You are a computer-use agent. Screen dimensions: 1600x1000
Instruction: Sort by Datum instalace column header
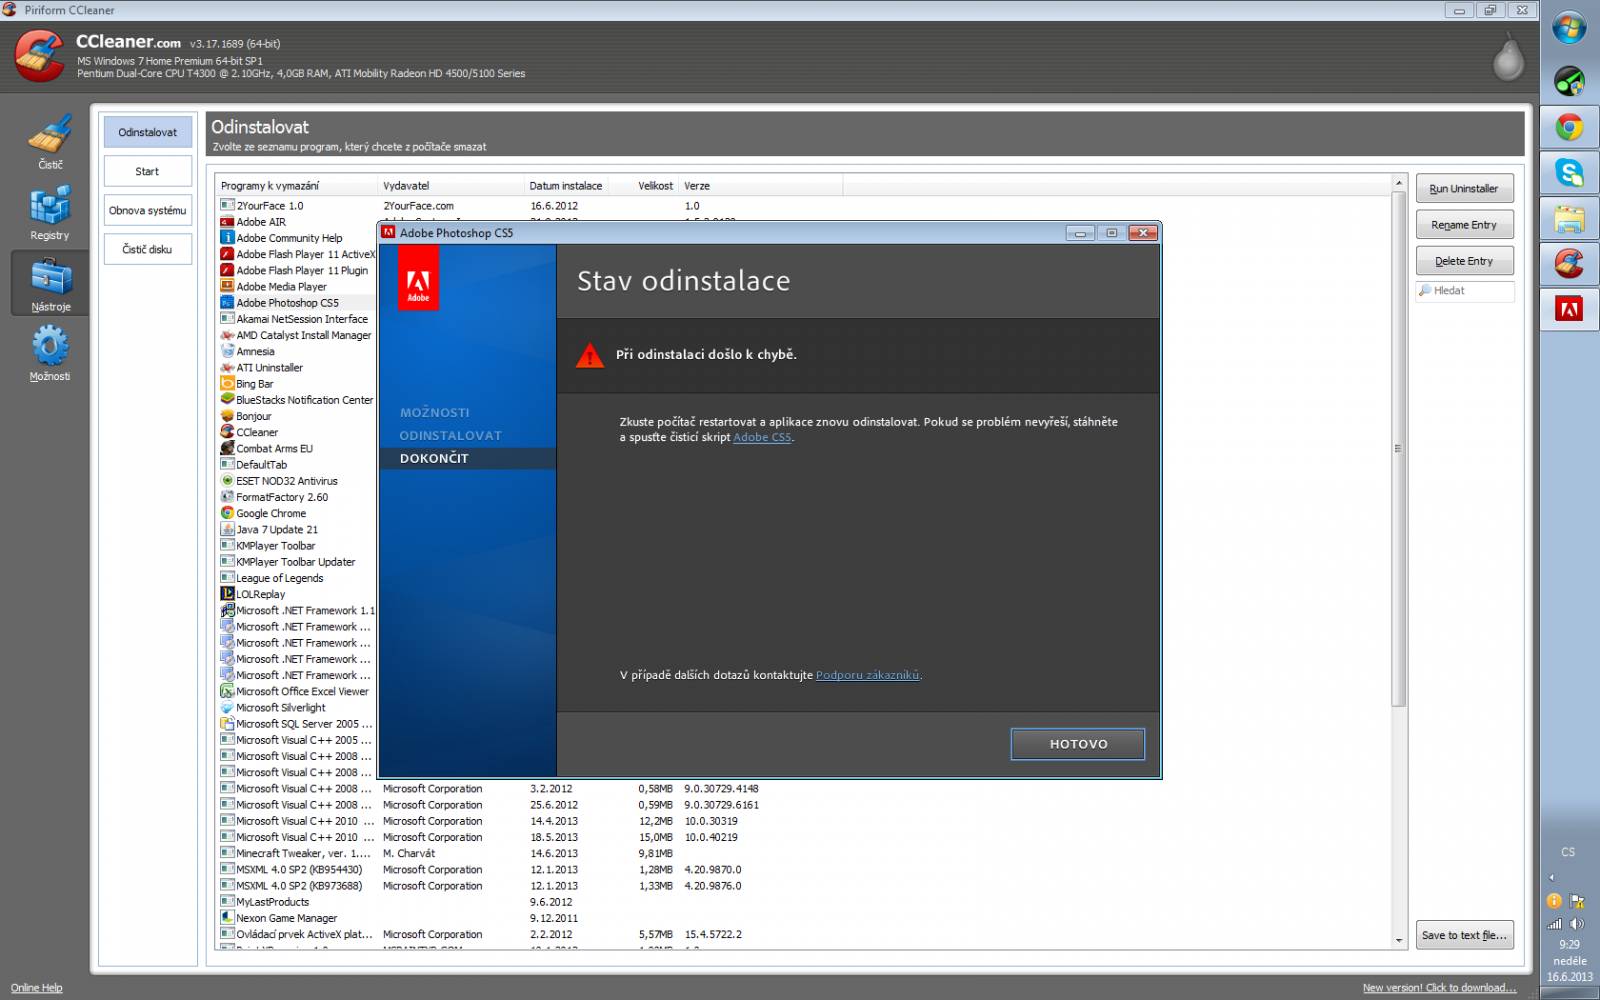point(566,186)
